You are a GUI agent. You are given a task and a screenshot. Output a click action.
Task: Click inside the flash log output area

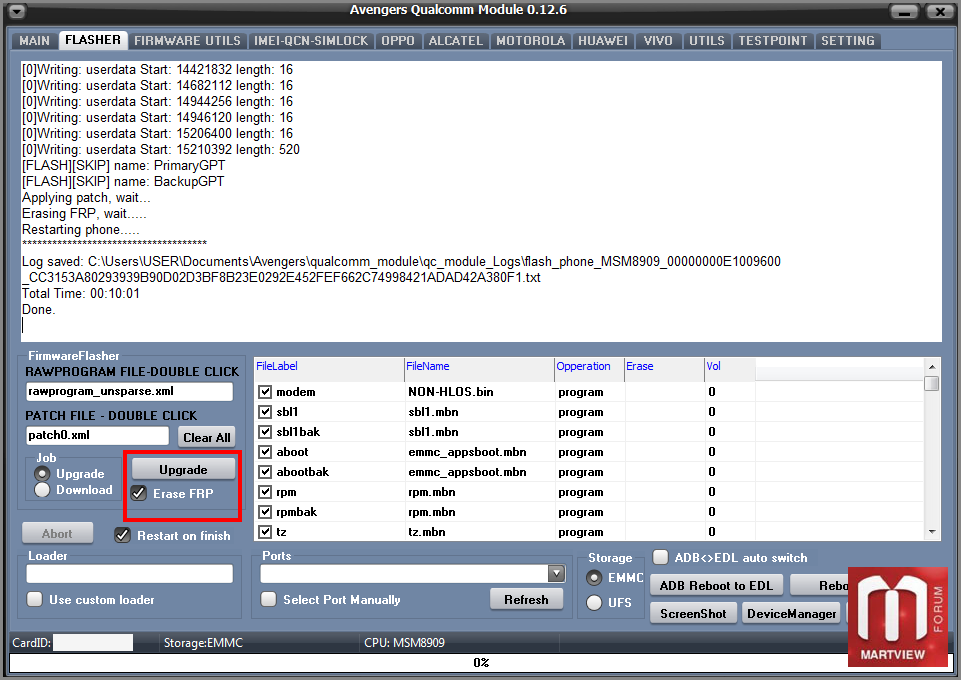click(481, 201)
